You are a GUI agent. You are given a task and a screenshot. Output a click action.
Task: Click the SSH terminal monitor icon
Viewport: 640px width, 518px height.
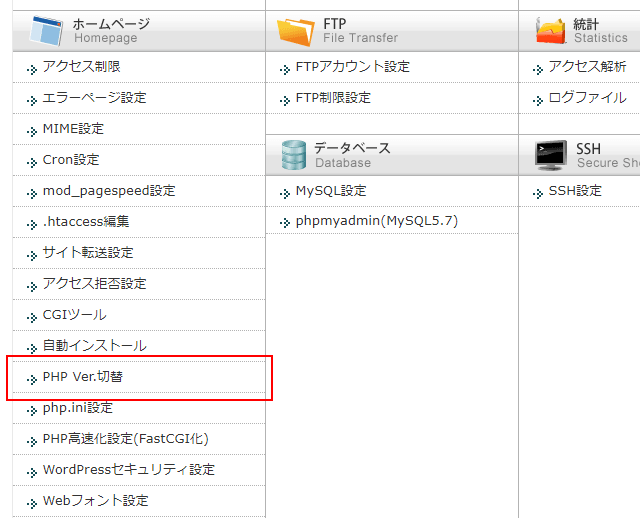(551, 156)
